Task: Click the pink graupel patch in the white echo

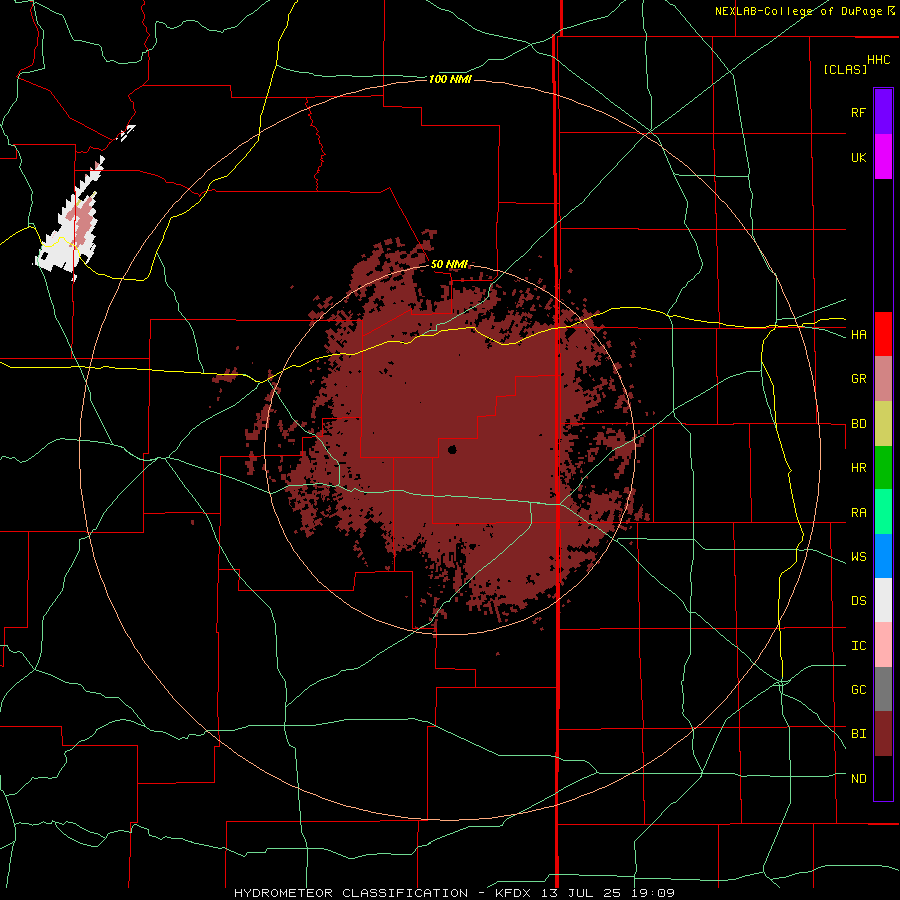Action: [82, 222]
